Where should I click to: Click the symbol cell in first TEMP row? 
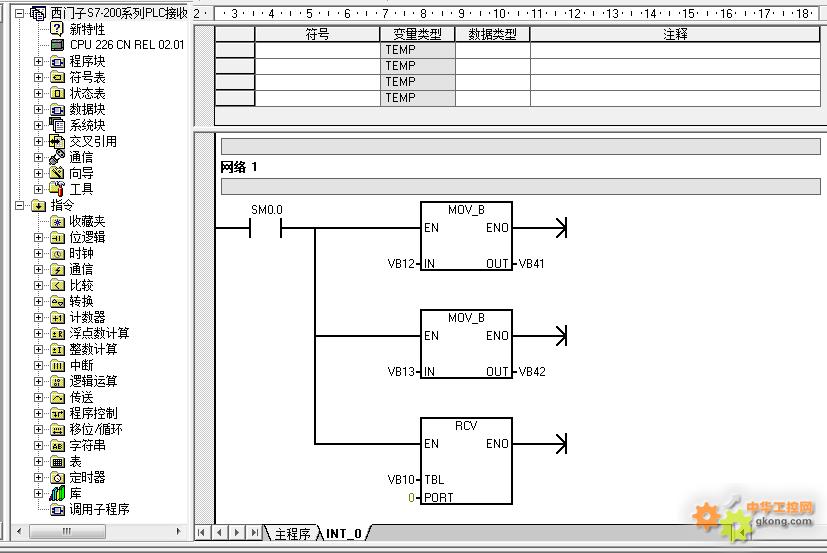[318, 50]
